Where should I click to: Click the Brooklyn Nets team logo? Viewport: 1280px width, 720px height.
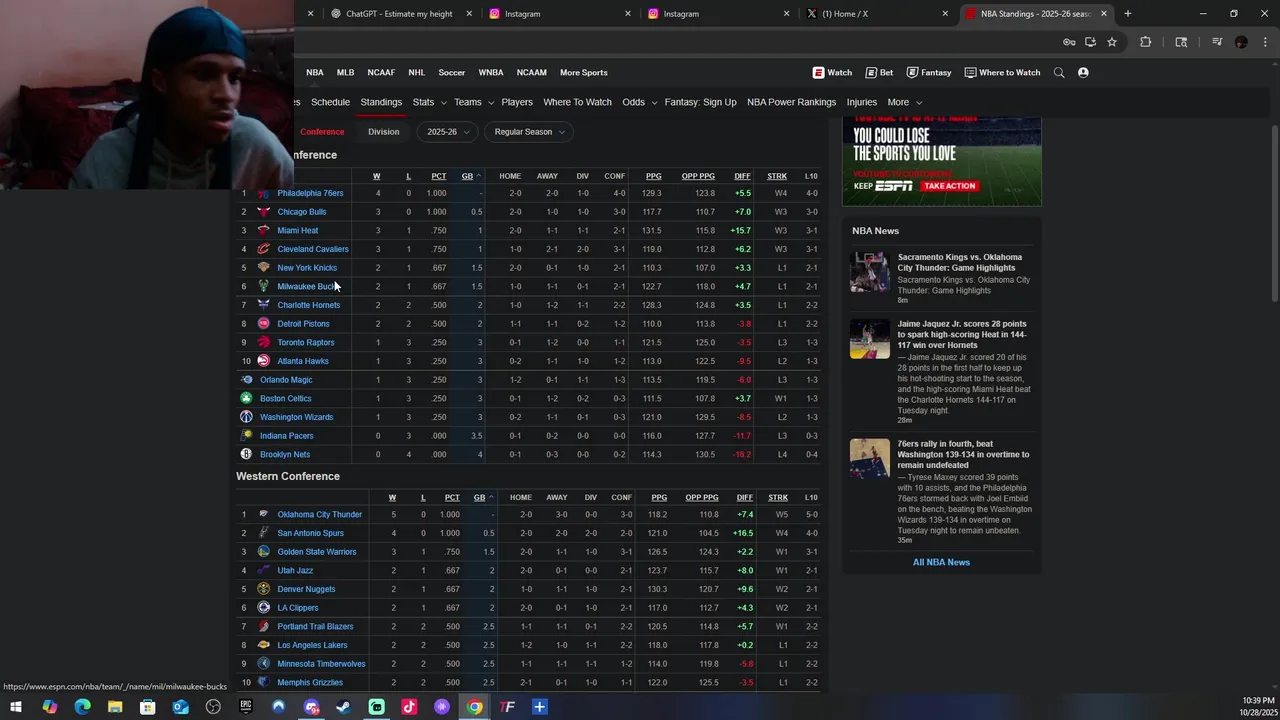coord(246,454)
